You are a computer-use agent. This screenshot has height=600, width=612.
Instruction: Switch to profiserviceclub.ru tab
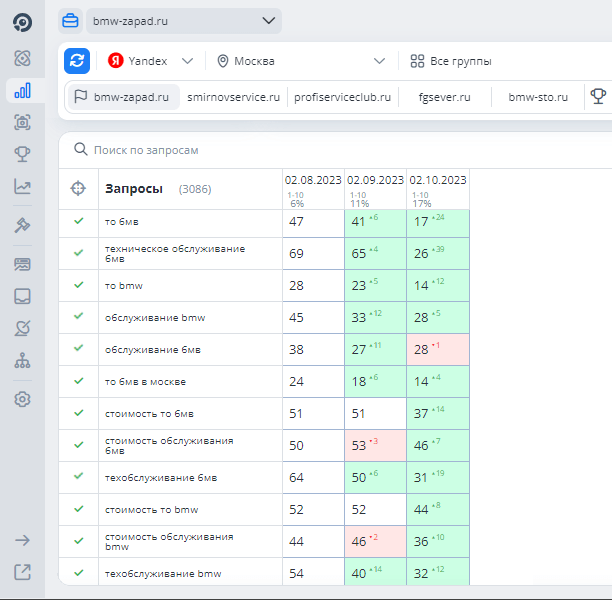point(342,97)
